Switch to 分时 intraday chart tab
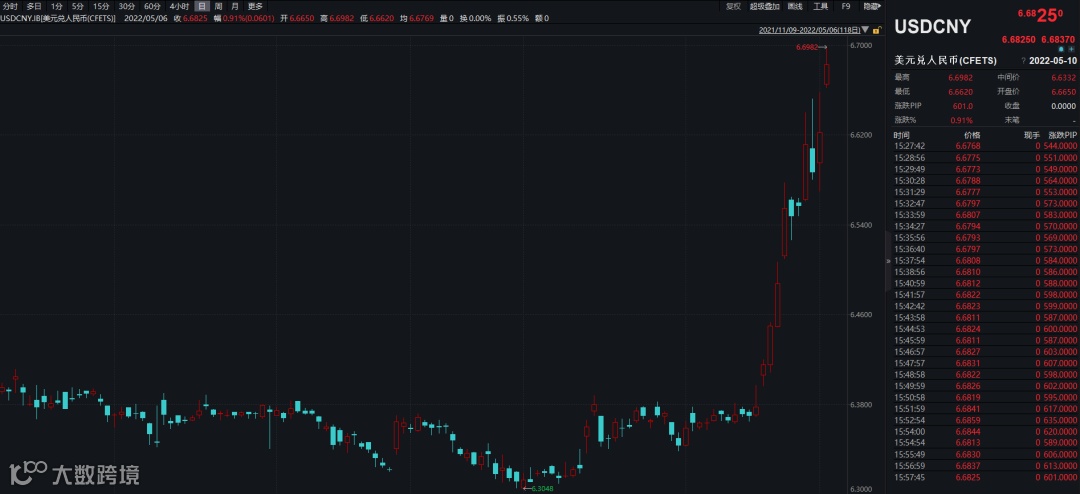 coord(10,6)
